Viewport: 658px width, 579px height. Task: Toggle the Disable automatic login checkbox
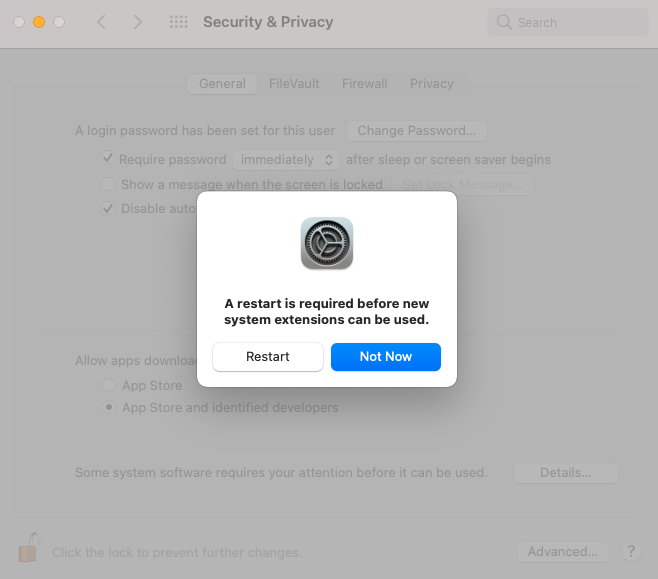tap(108, 208)
